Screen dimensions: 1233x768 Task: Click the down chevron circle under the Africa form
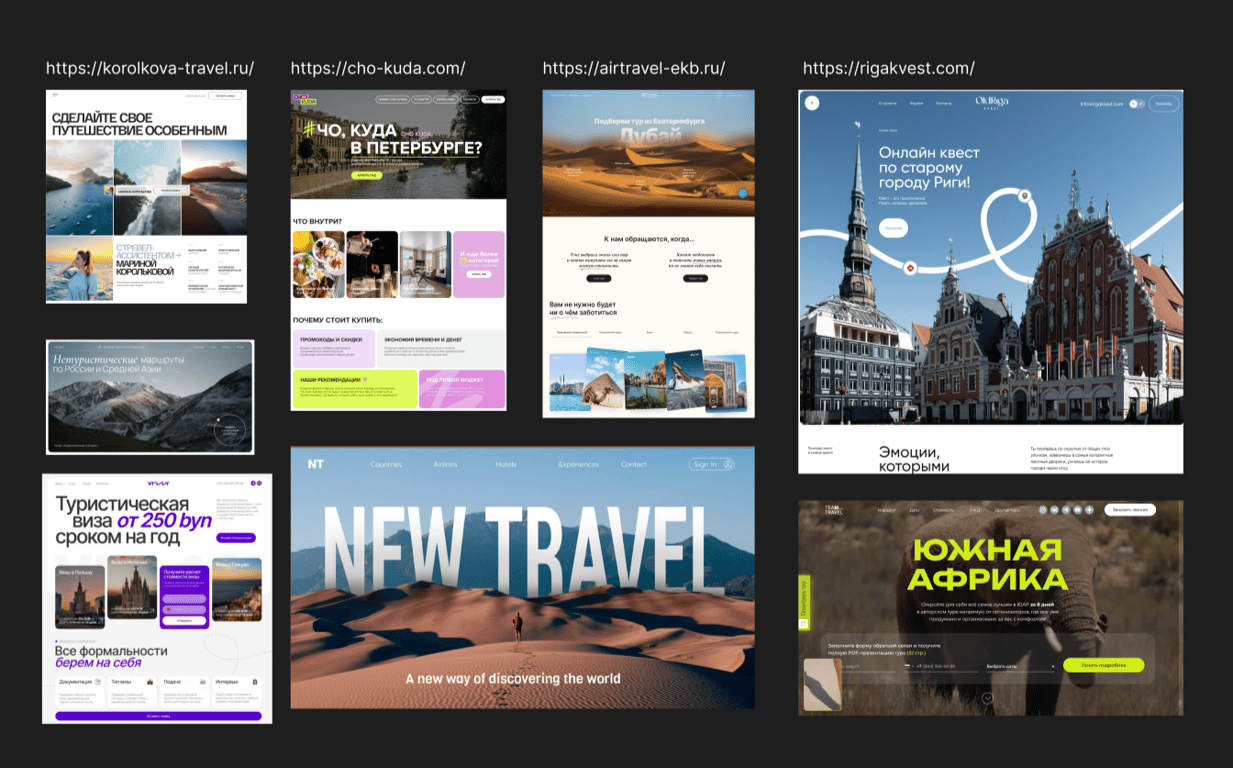pos(987,698)
